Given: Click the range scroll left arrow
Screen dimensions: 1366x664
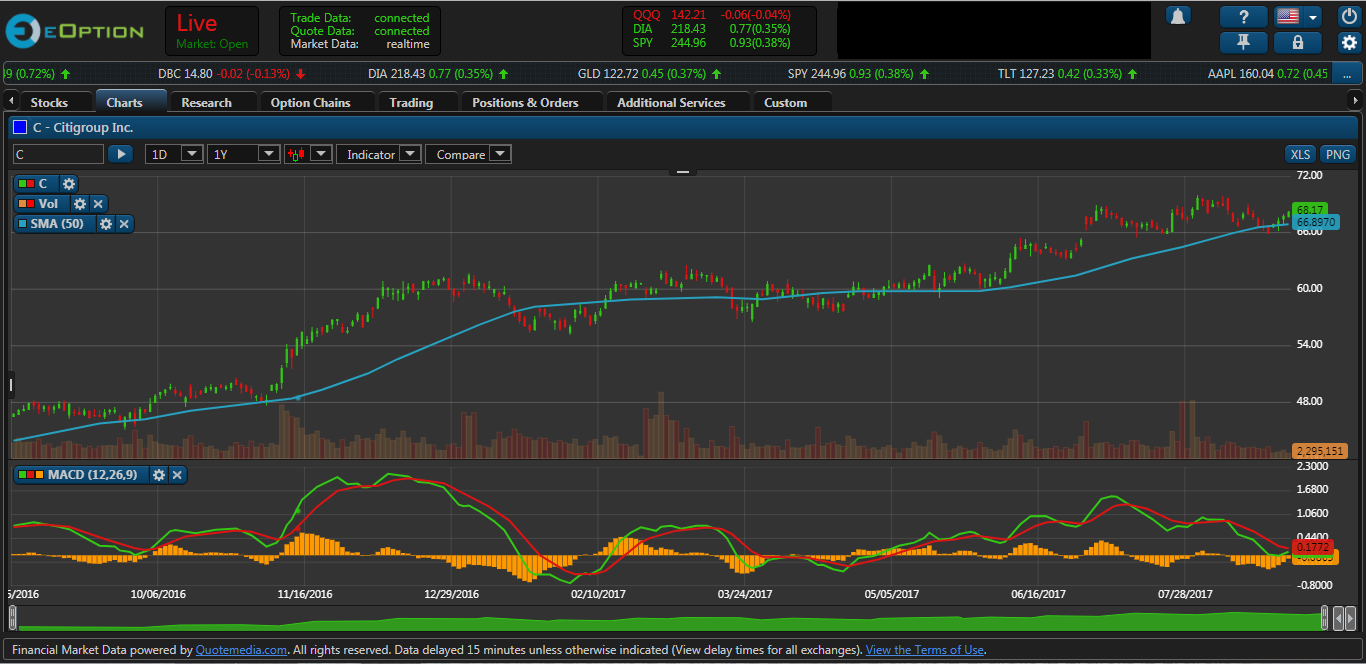Looking at the screenshot, I should 1340,619.
